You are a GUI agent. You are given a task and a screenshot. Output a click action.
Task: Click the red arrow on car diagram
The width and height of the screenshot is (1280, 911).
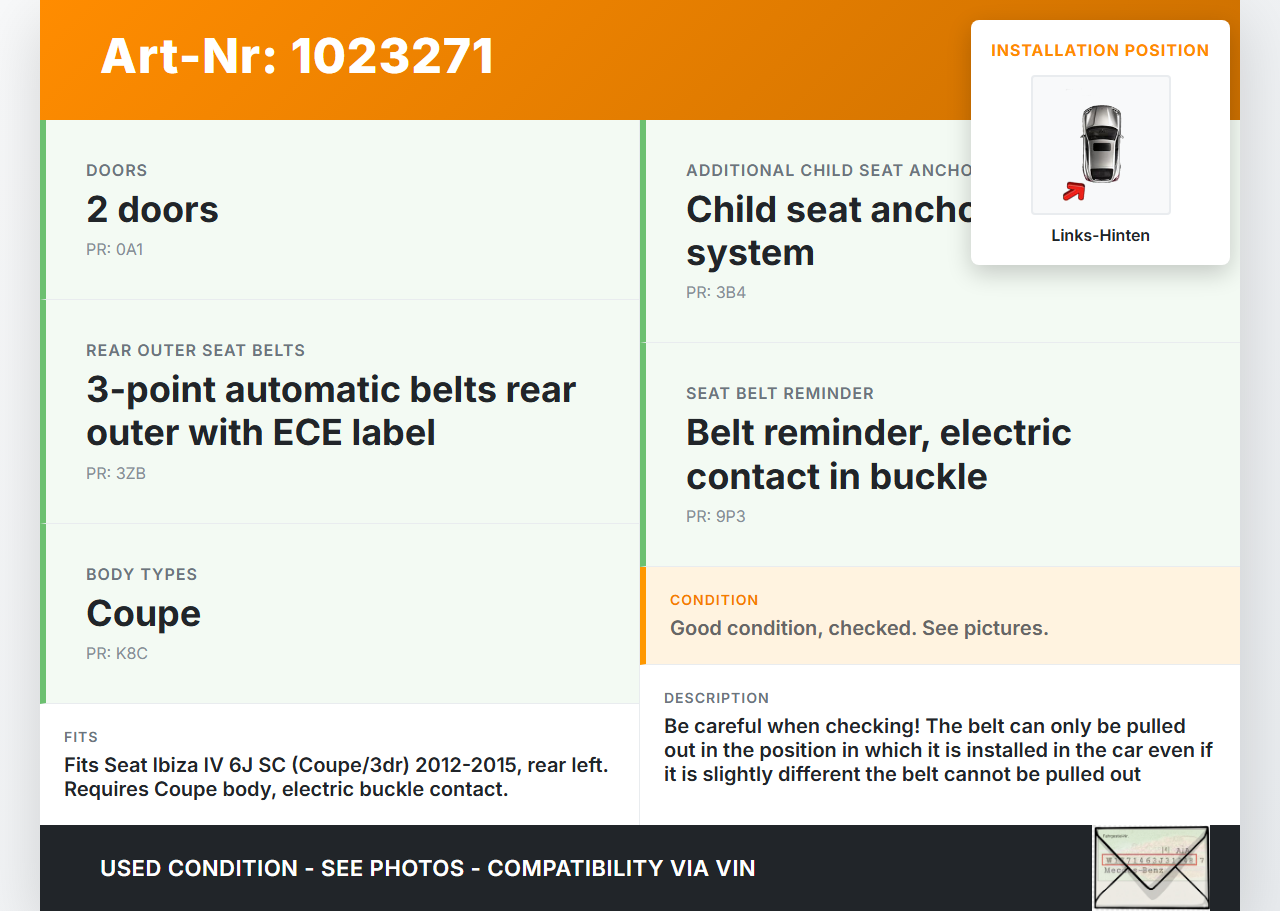click(1074, 190)
